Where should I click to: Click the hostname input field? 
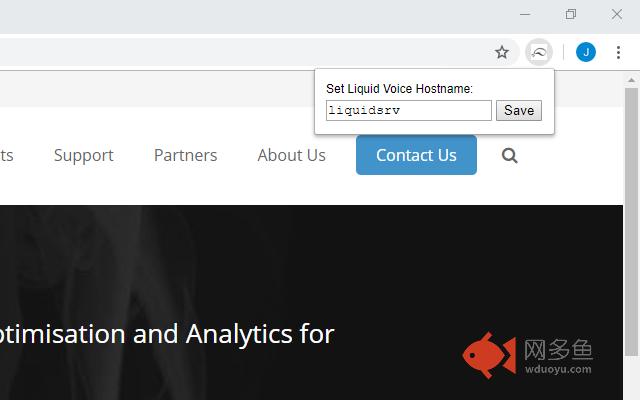point(409,110)
